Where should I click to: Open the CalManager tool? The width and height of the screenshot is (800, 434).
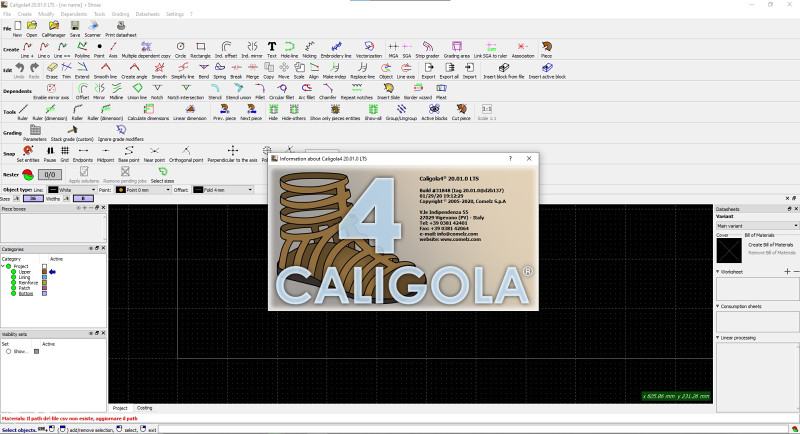tap(54, 29)
